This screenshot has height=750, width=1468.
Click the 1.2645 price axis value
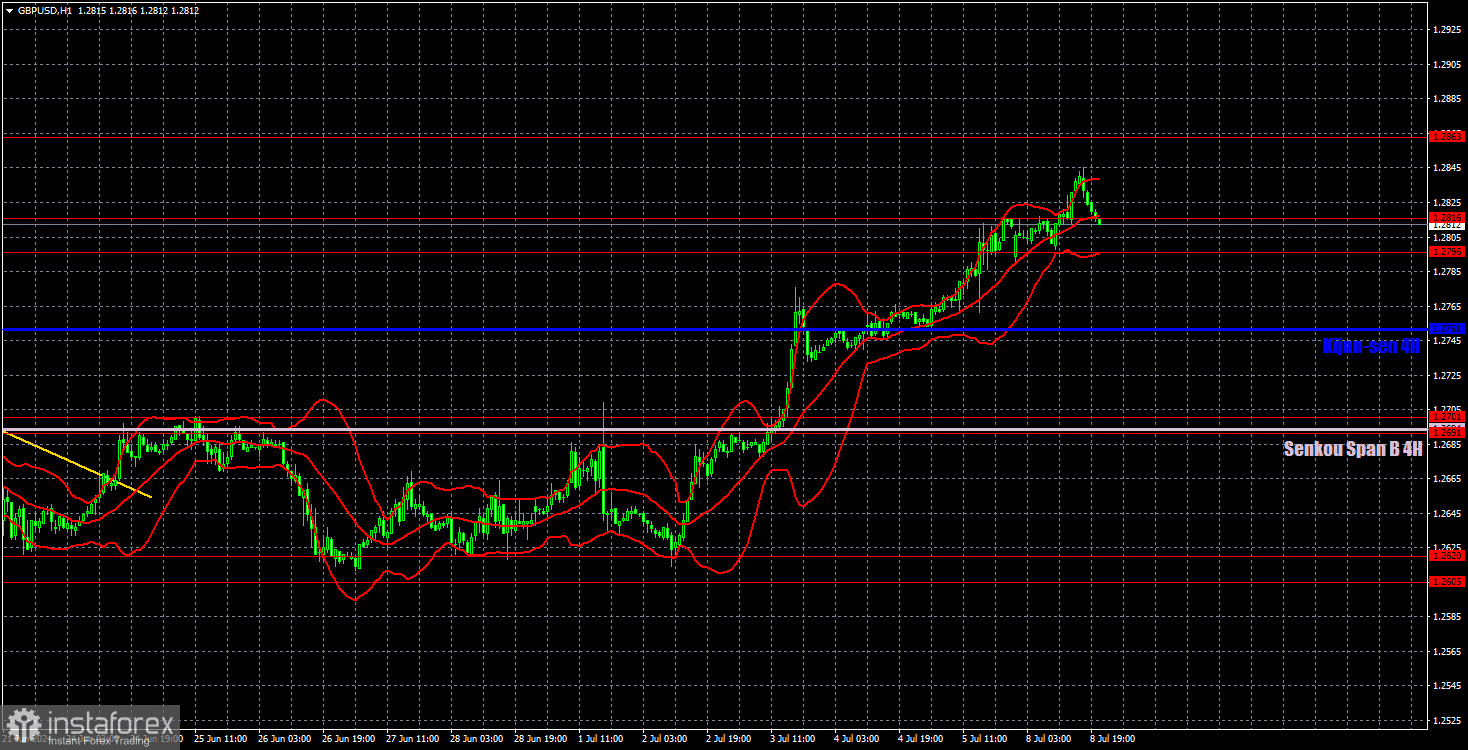click(x=1446, y=514)
